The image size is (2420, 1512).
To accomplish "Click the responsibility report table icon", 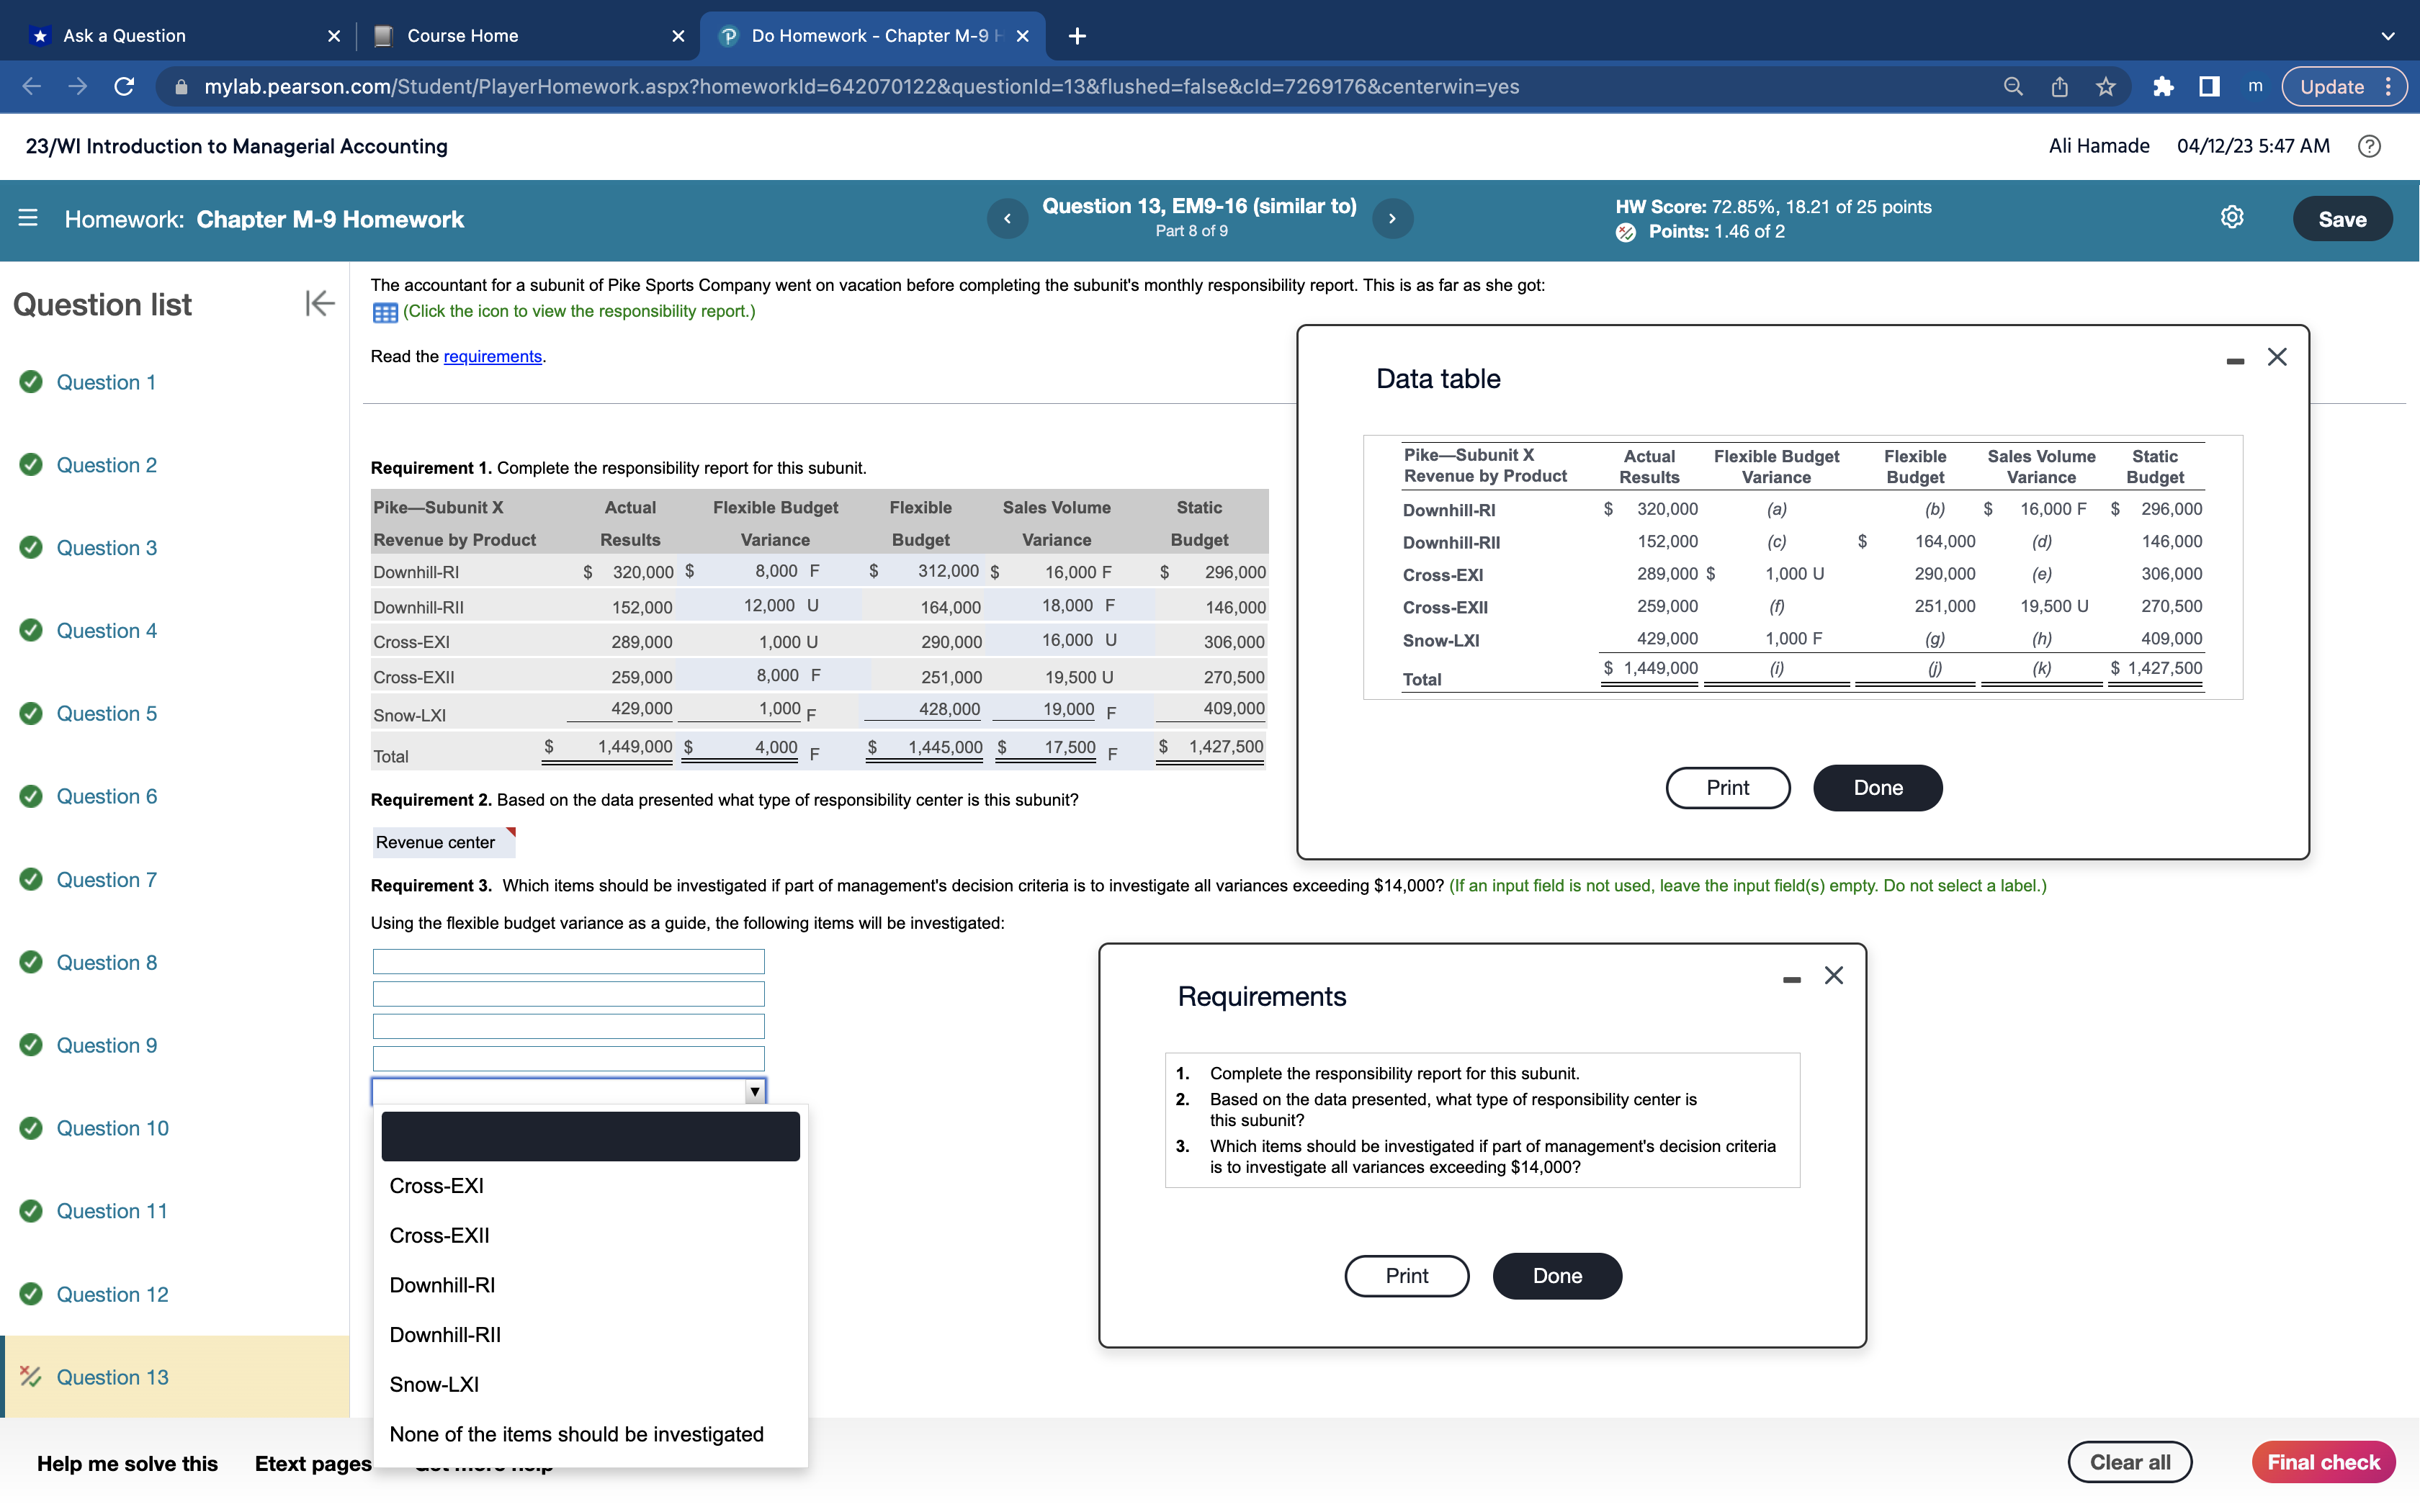I will [385, 312].
